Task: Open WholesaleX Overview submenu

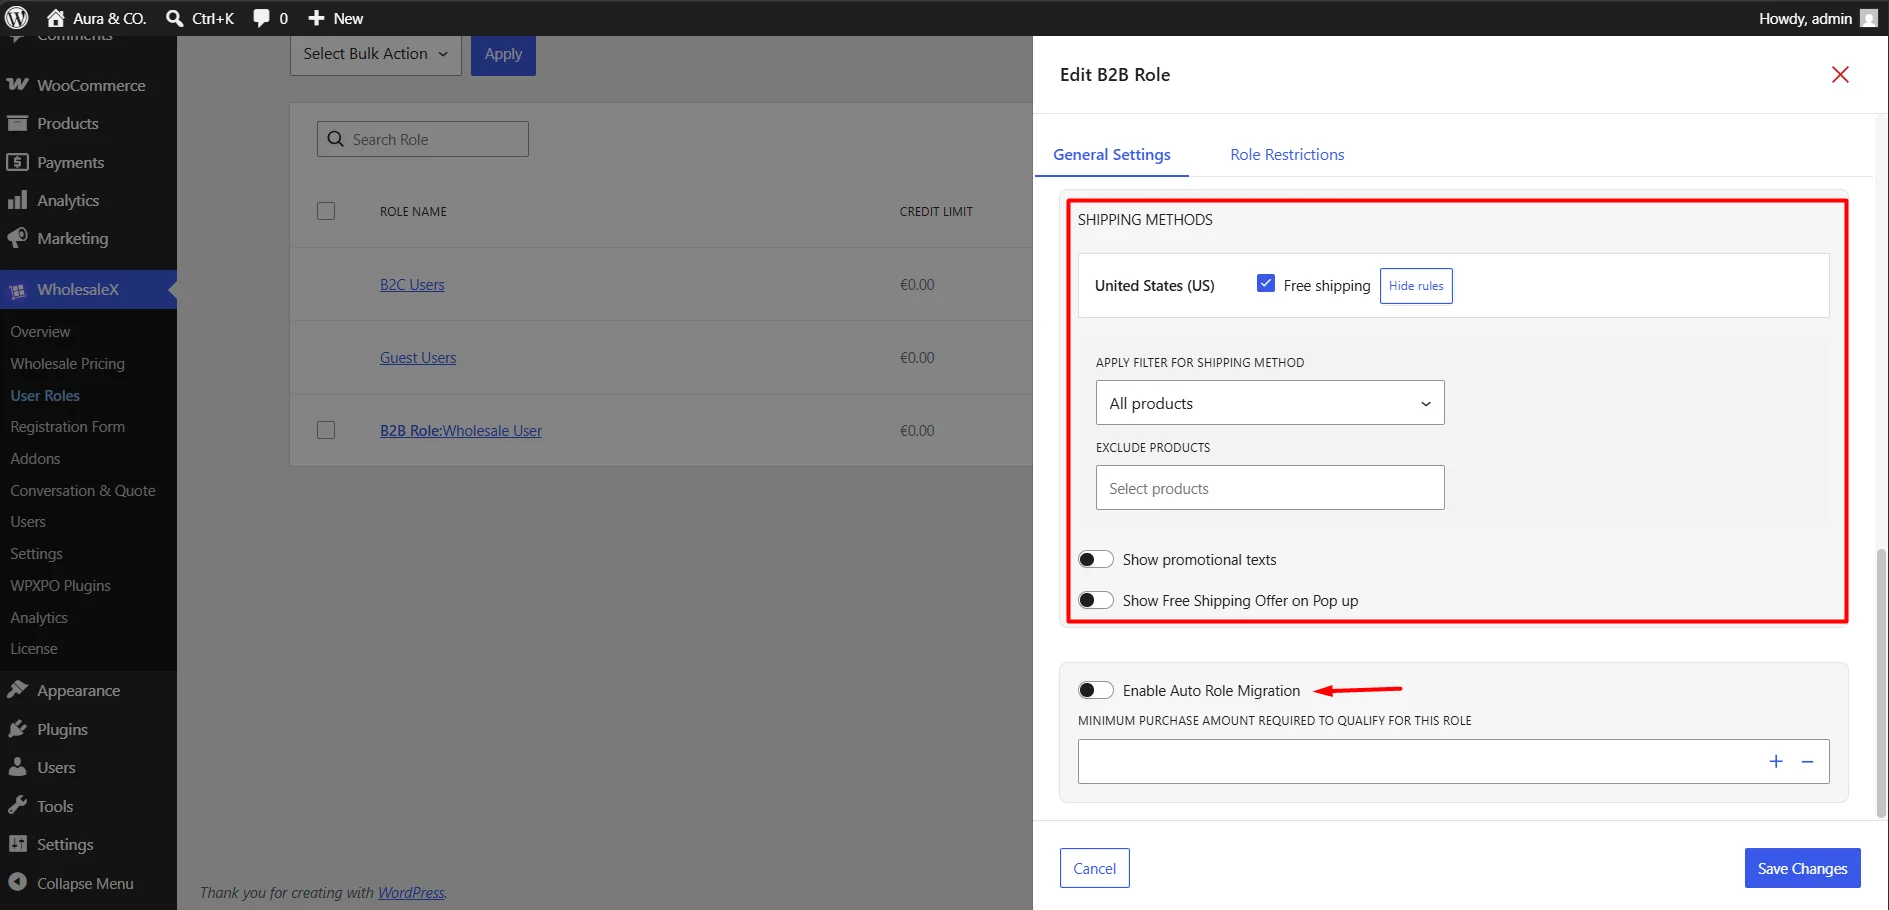Action: [x=40, y=332]
